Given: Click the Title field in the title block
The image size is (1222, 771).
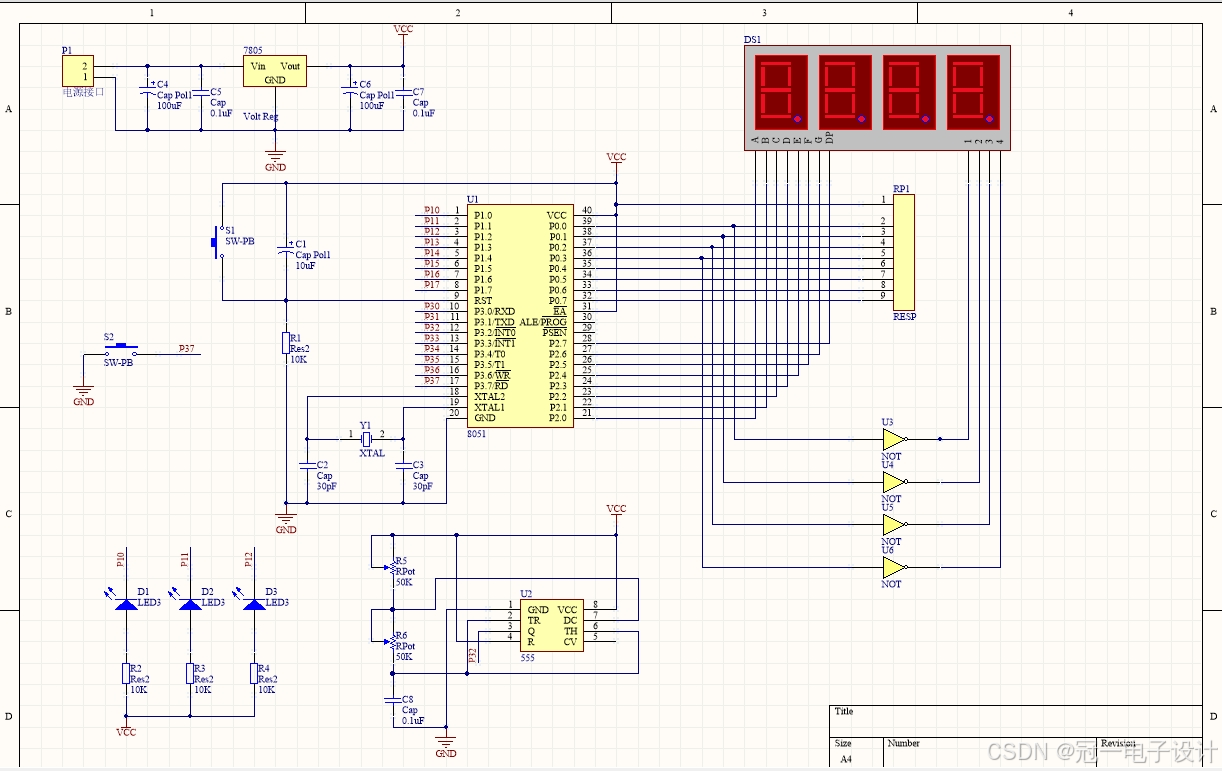Looking at the screenshot, I should (844, 712).
